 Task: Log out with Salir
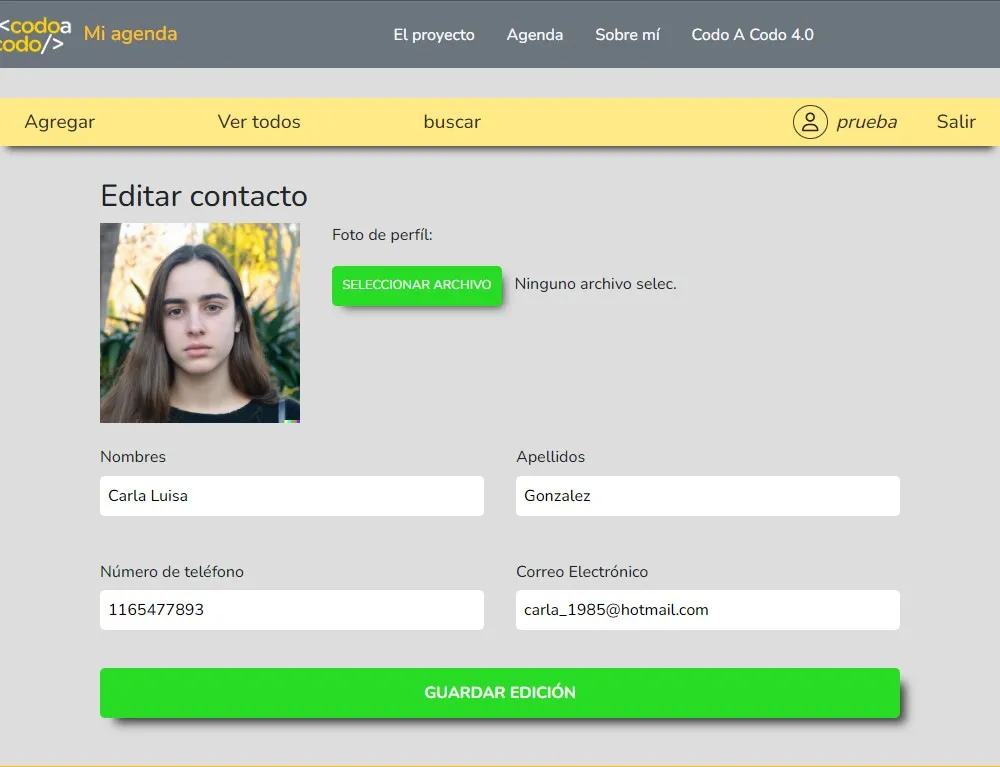[956, 122]
